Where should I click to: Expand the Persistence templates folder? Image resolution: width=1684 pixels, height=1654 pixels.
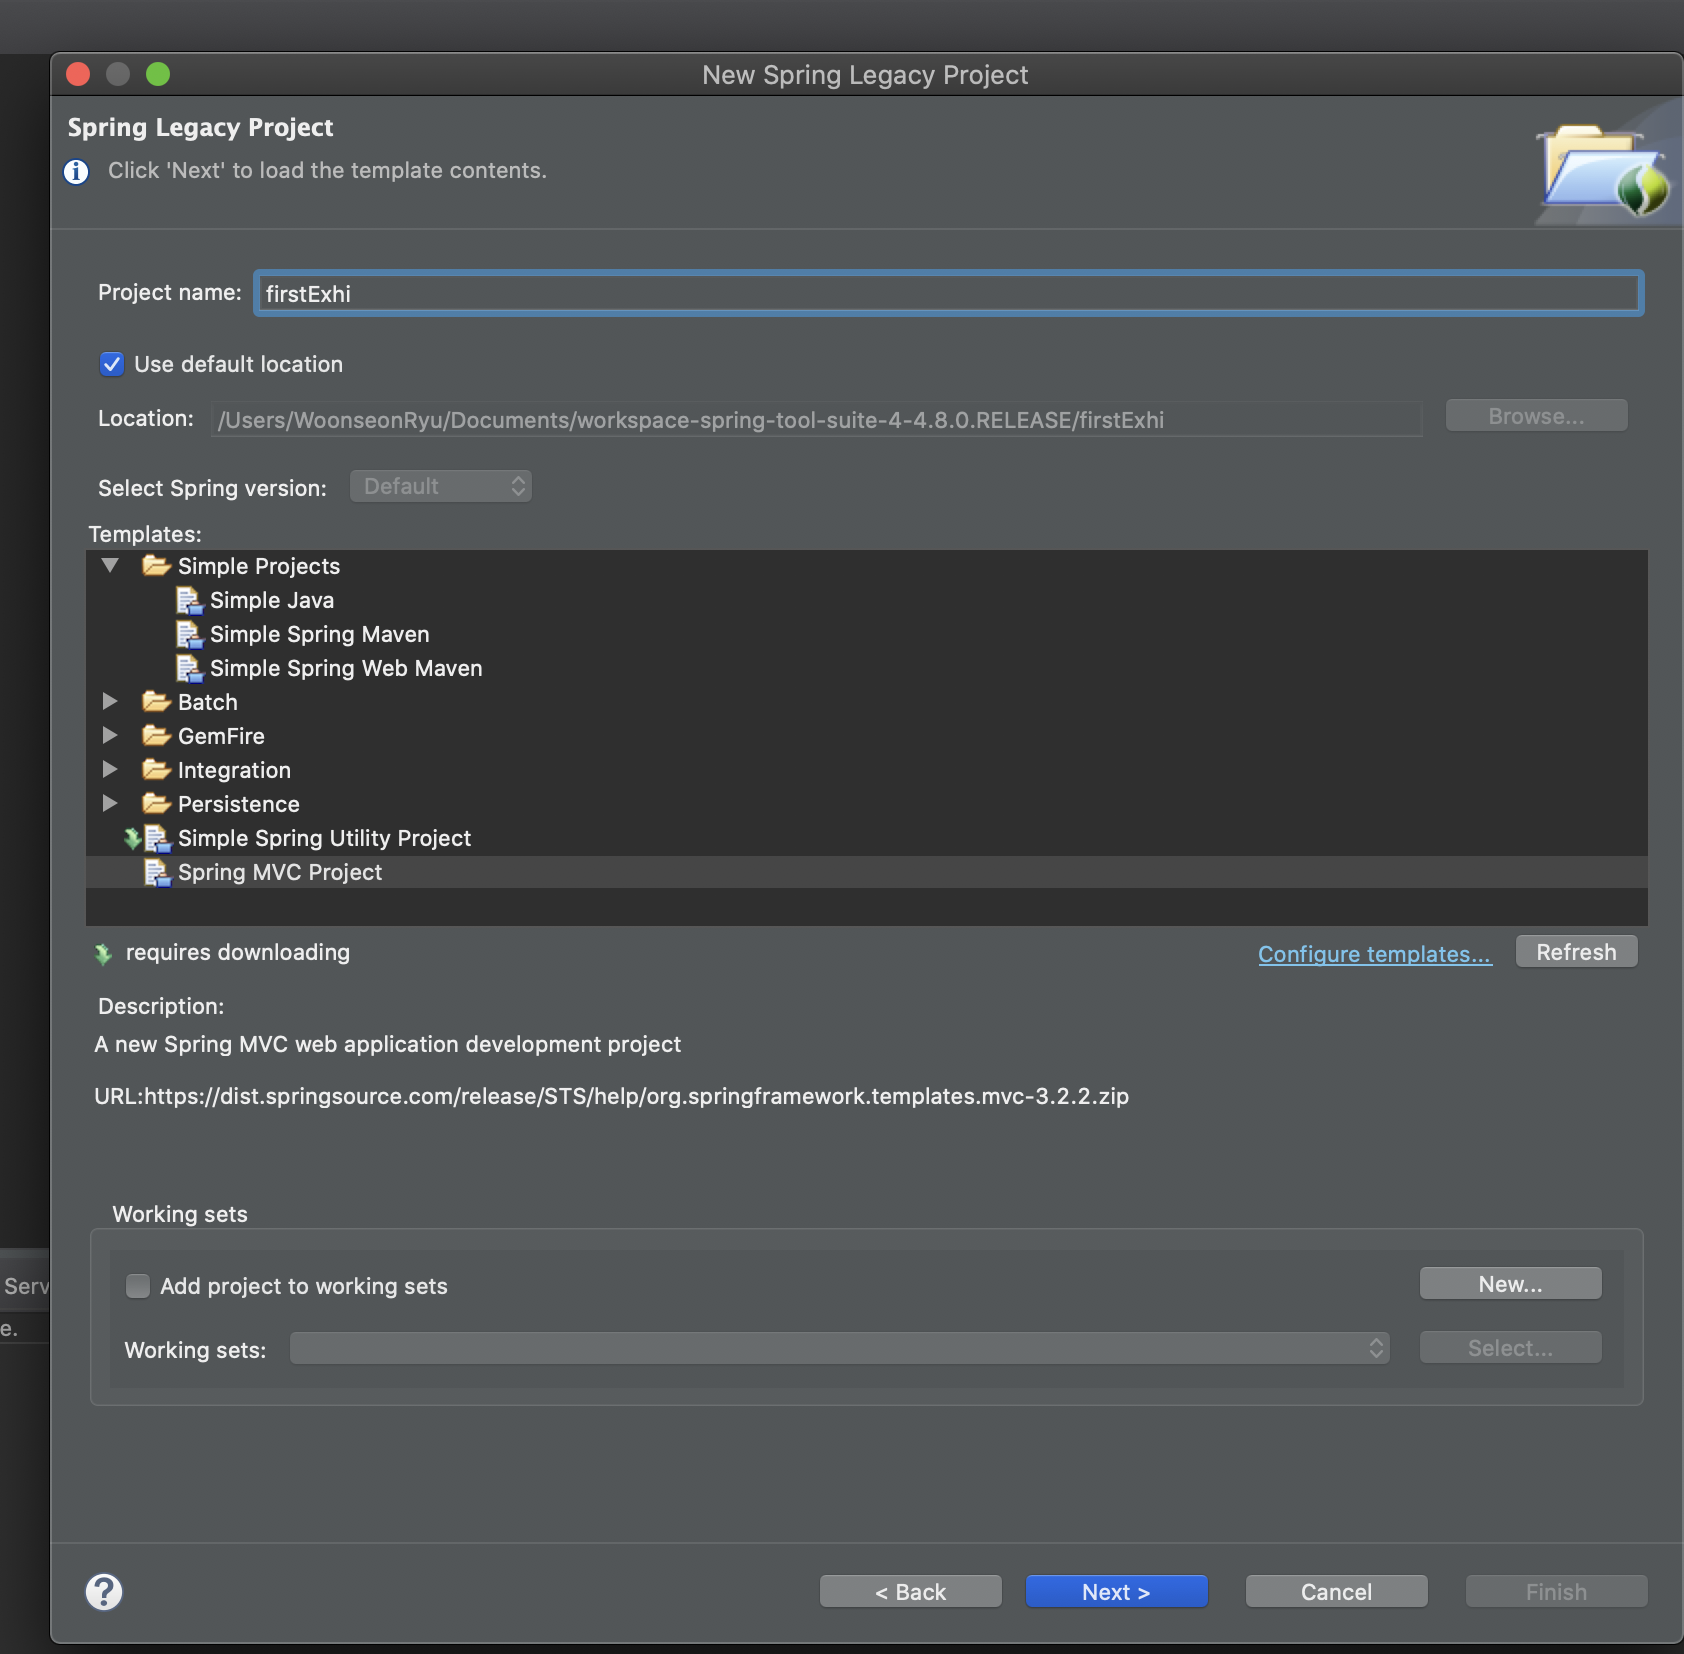coord(110,804)
